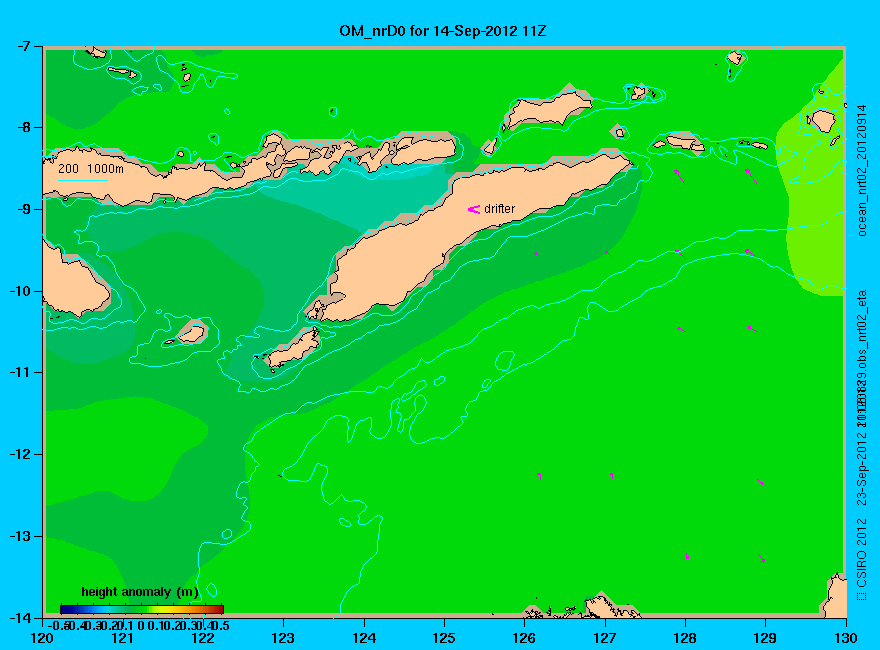The width and height of the screenshot is (880, 650).
Task: Click the plot title 'OM_nrD0 for 14-Sep-2012 11Z'
Action: pos(442,31)
